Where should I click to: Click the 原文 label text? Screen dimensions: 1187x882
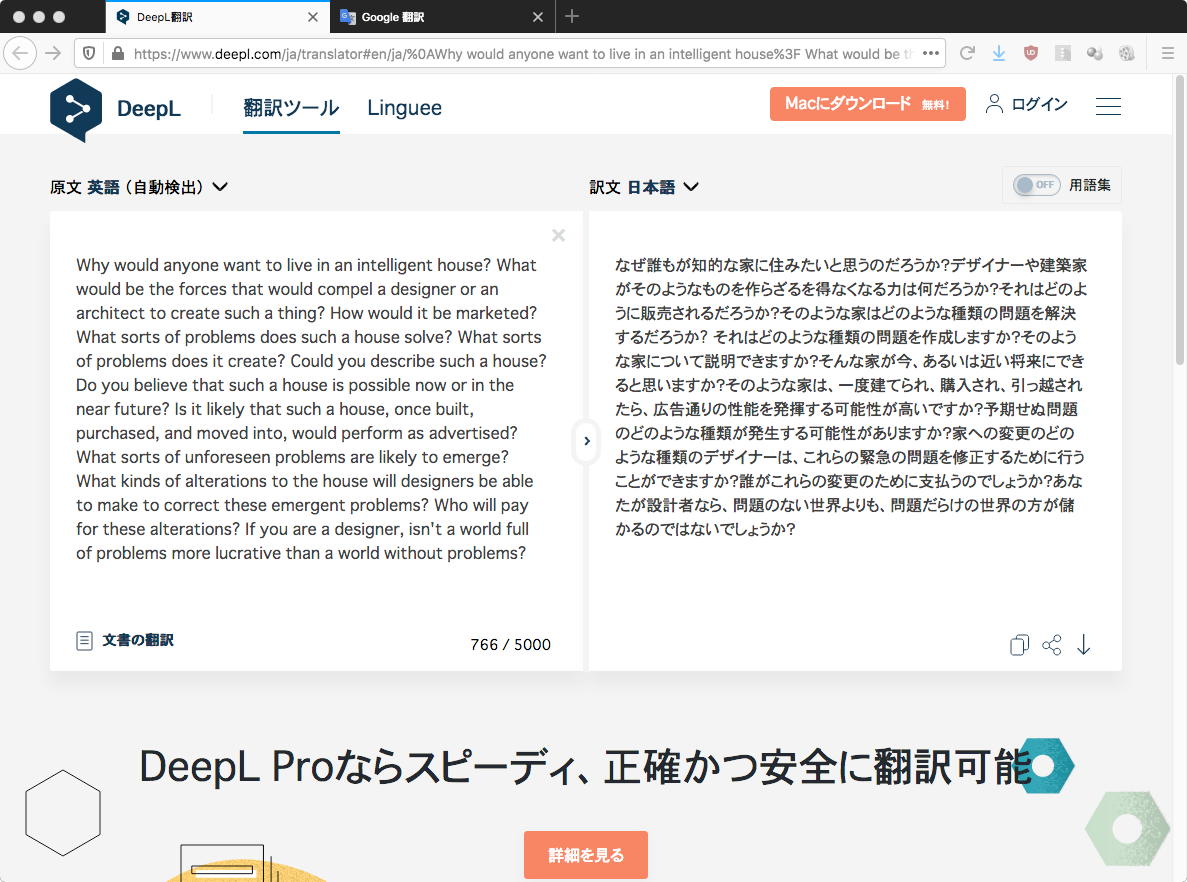65,187
